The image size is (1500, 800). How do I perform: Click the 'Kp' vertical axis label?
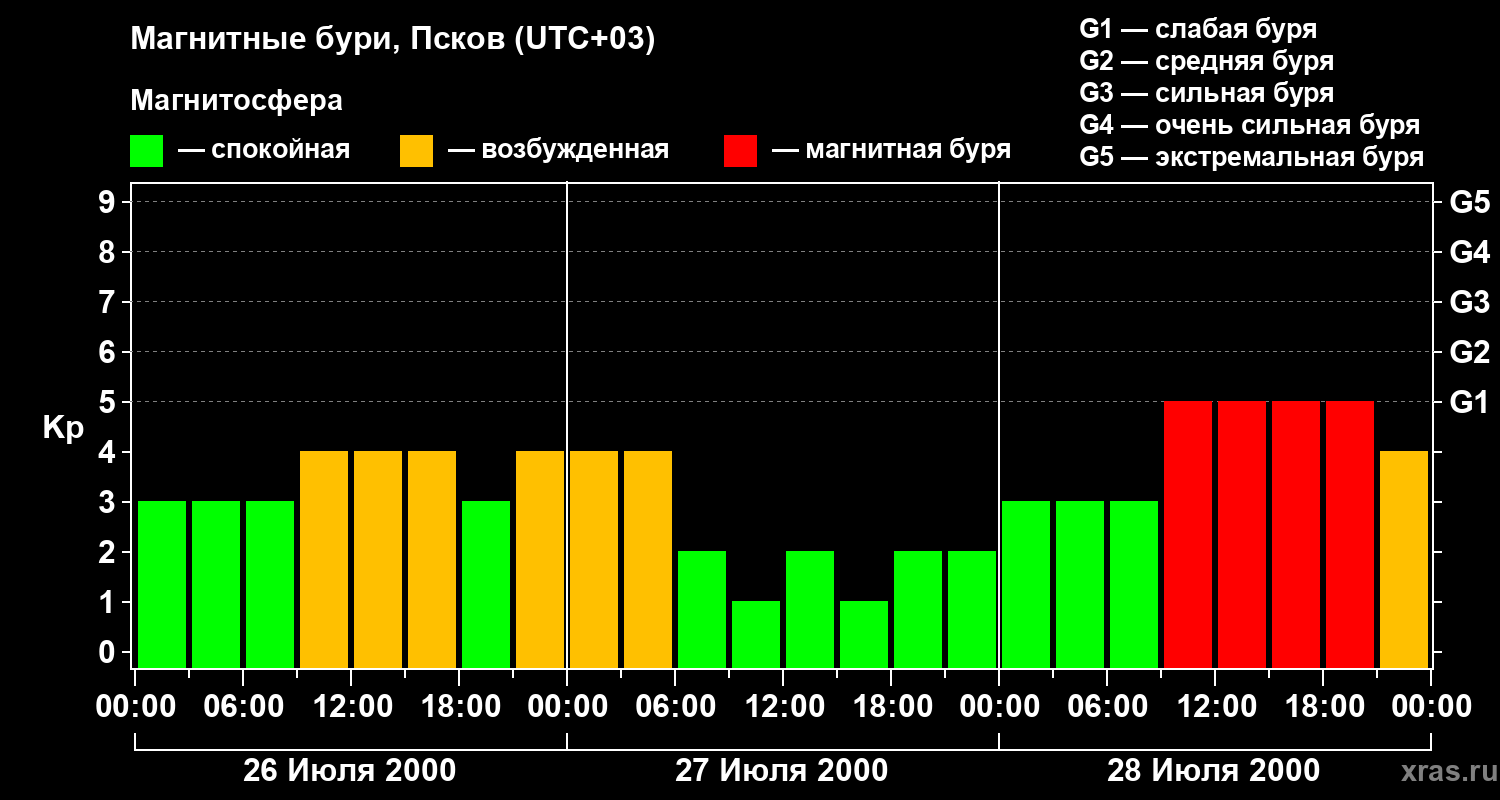click(63, 428)
